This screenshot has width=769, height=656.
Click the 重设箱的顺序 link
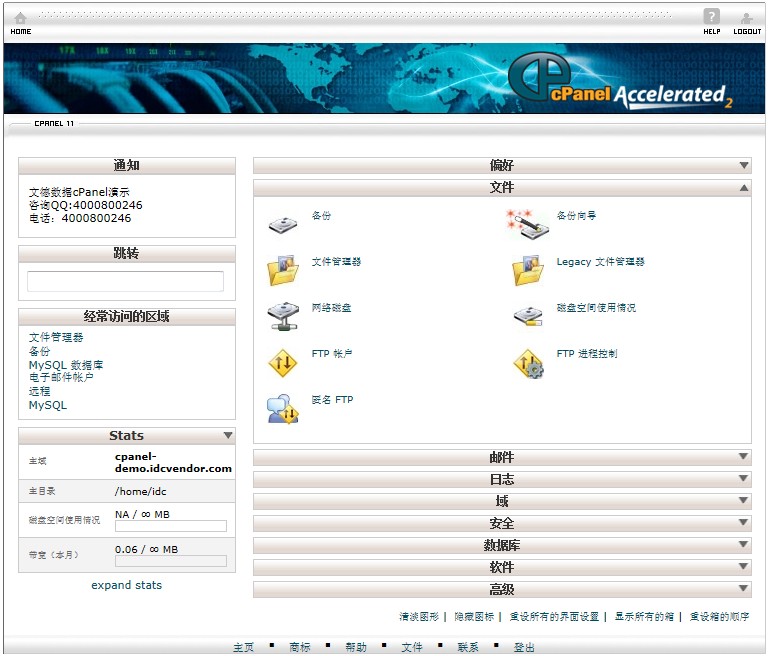[x=719, y=616]
